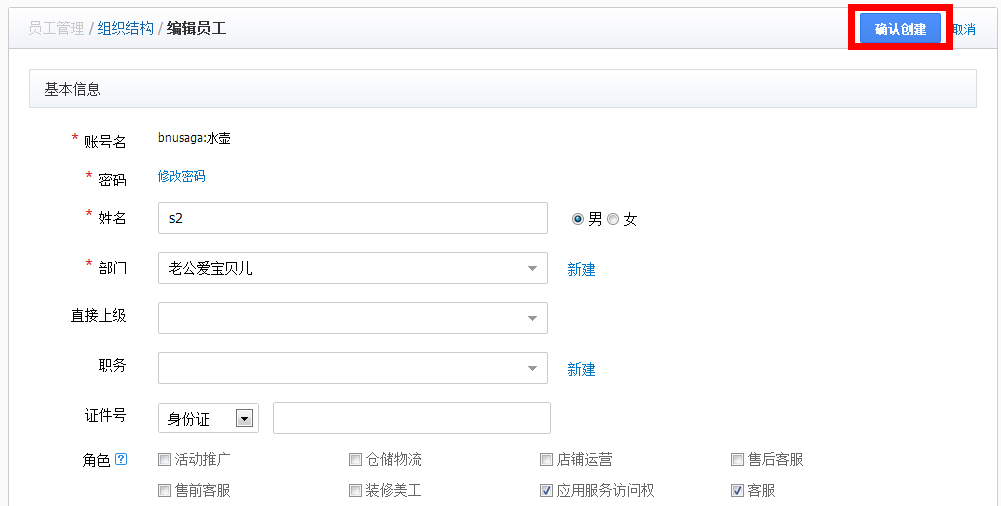Click the 角色 help question icon
Image resolution: width=1001 pixels, height=506 pixels.
[x=121, y=460]
